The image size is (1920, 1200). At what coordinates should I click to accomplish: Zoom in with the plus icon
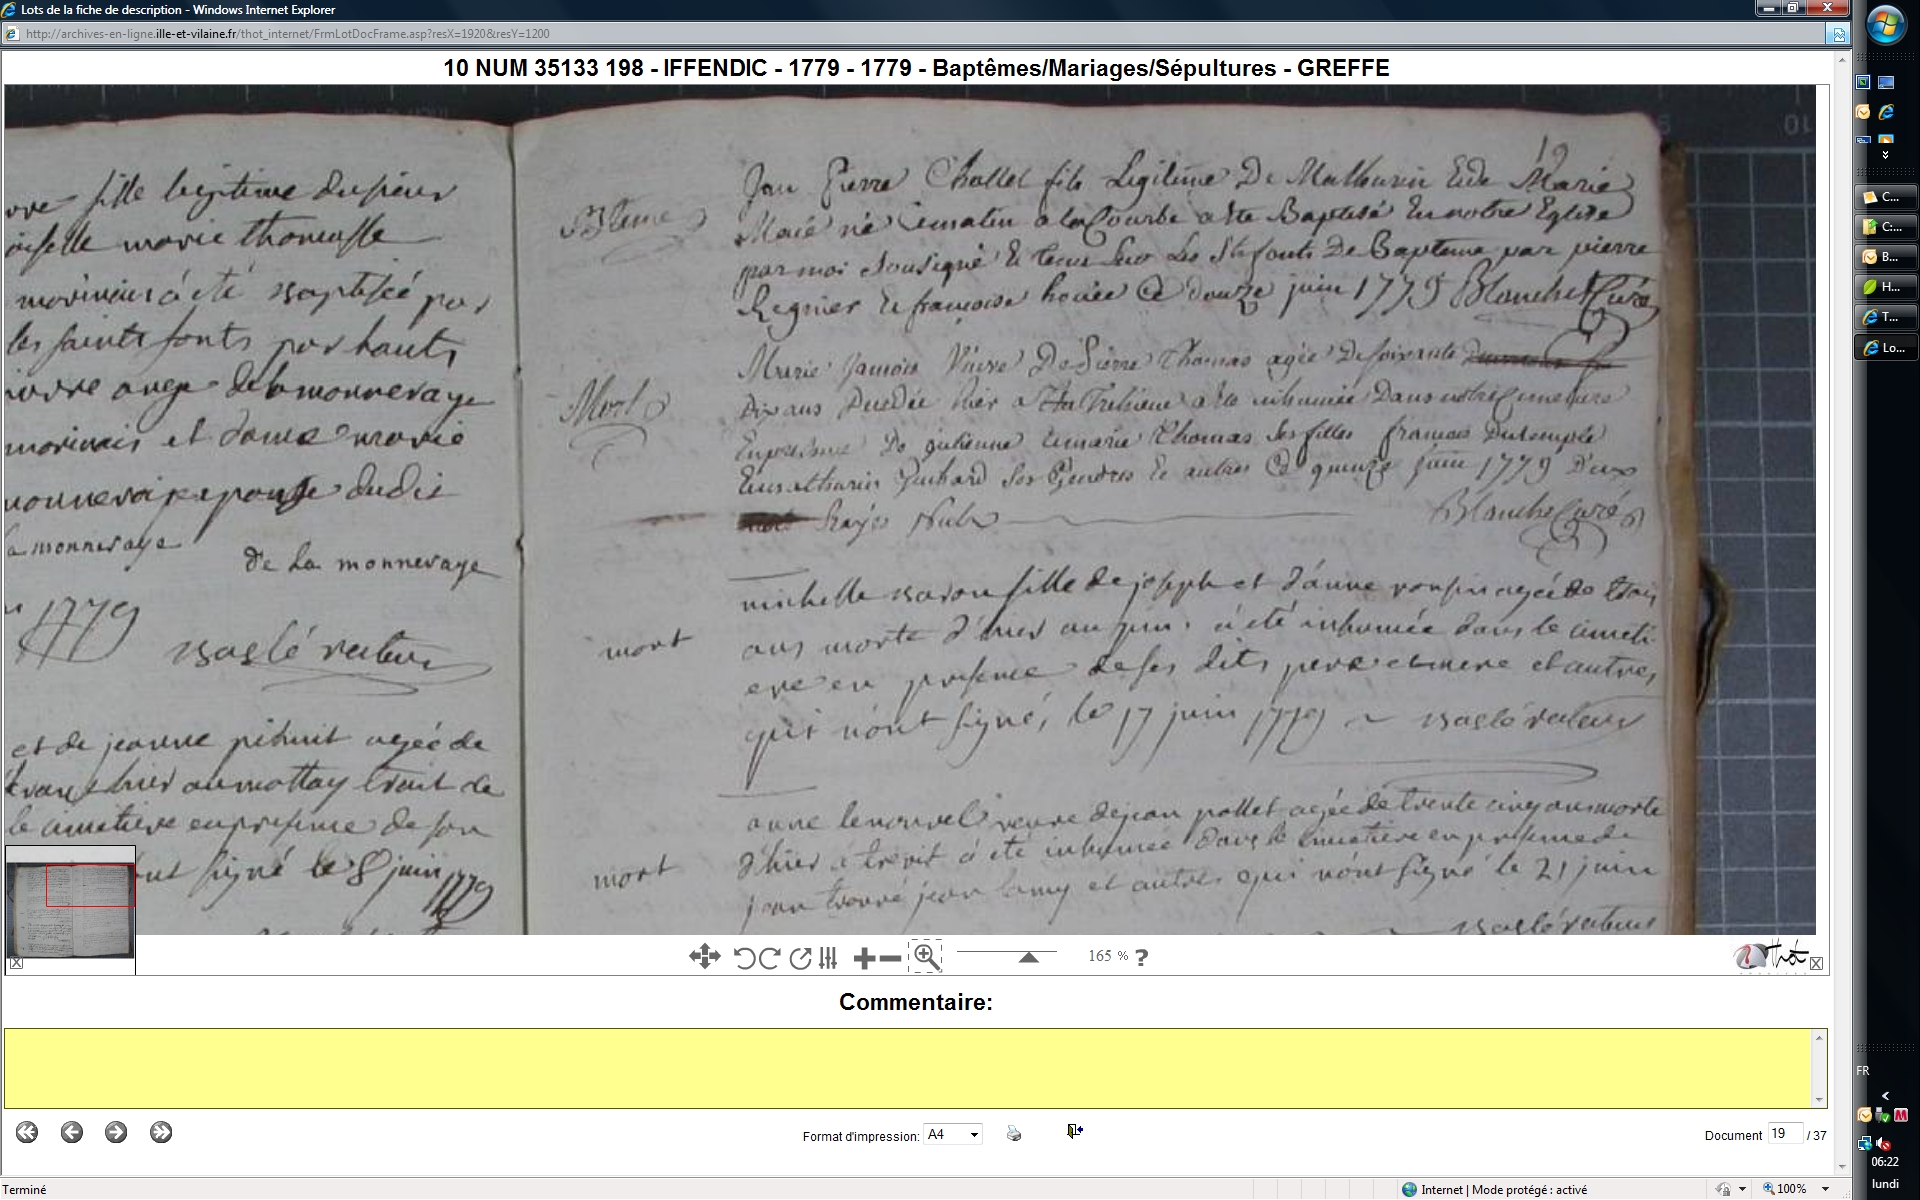click(x=864, y=958)
